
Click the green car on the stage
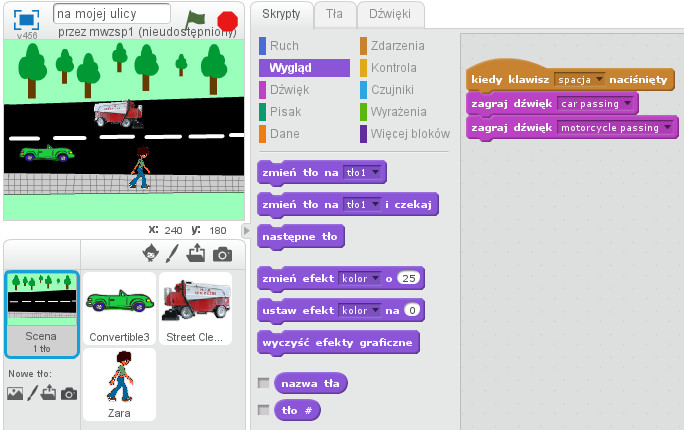[x=47, y=153]
